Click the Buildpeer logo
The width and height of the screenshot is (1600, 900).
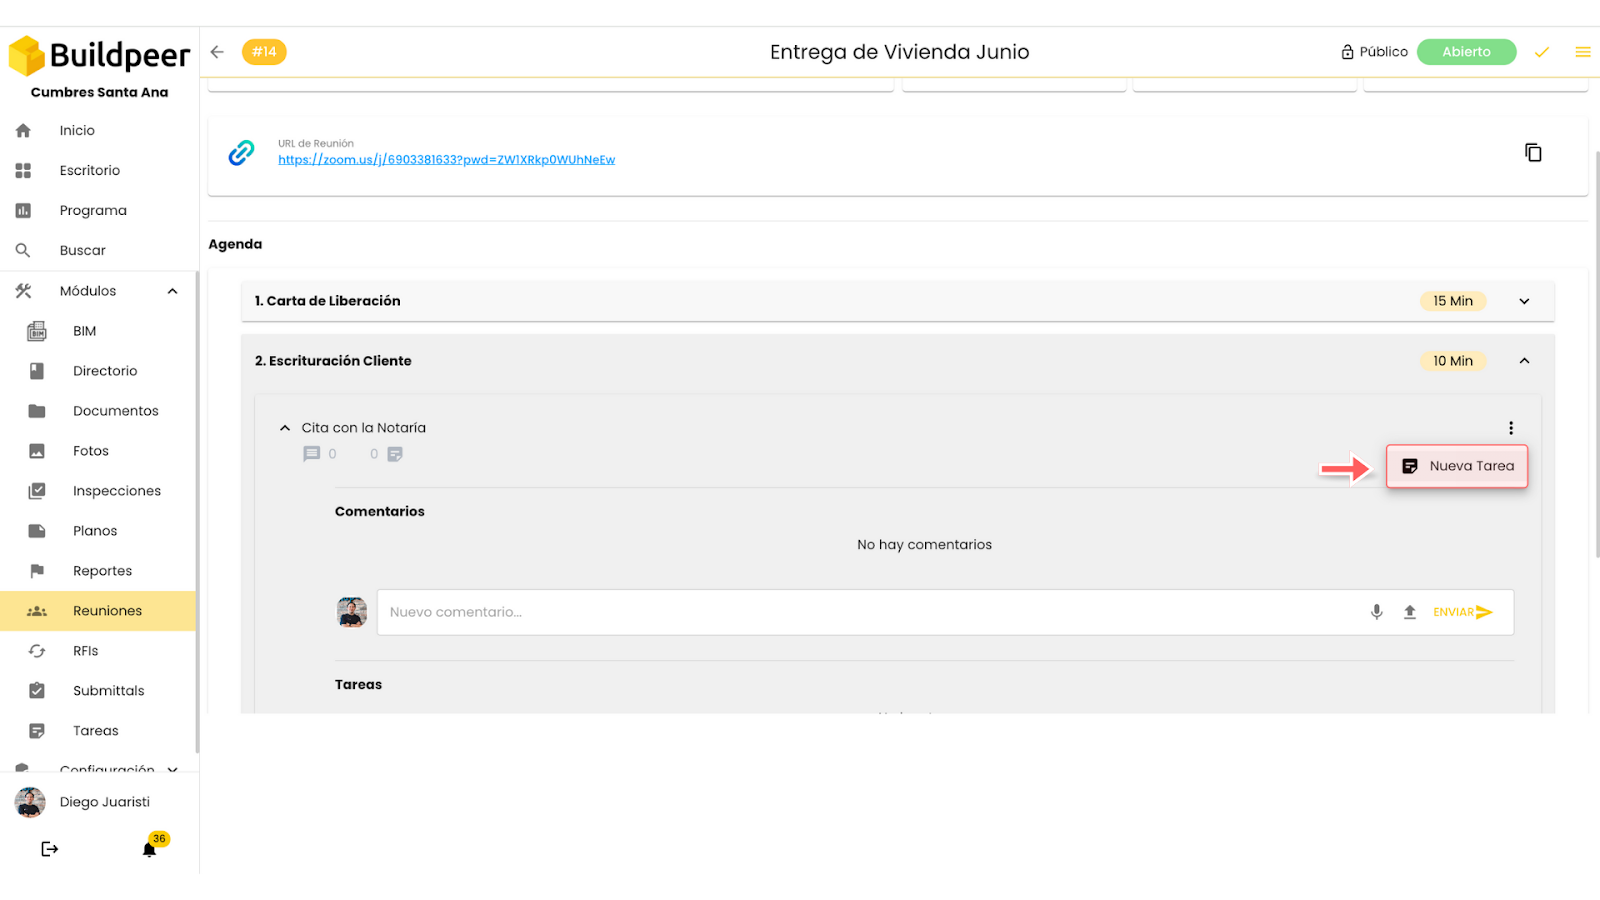pos(99,55)
